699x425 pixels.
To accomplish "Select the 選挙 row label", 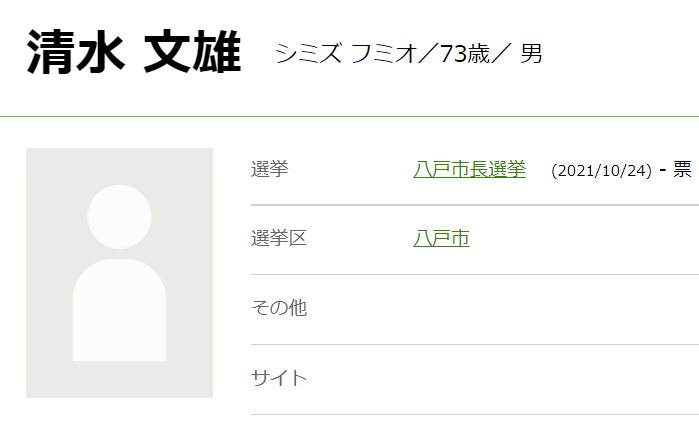I will tap(269, 170).
